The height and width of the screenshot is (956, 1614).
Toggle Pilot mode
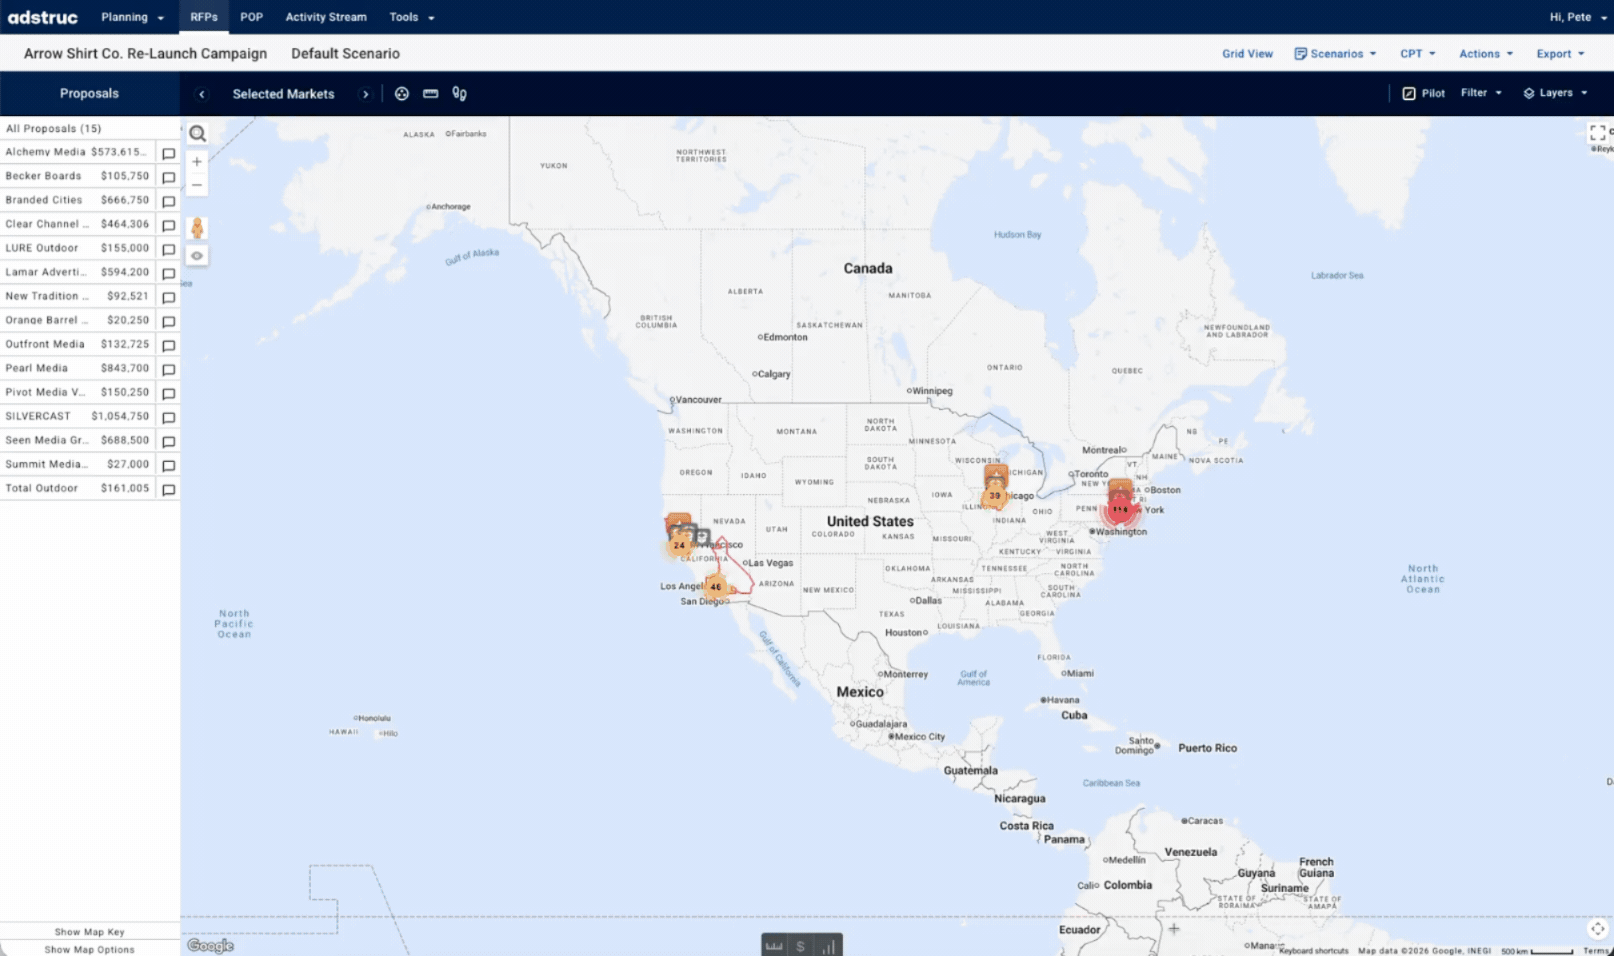1423,93
